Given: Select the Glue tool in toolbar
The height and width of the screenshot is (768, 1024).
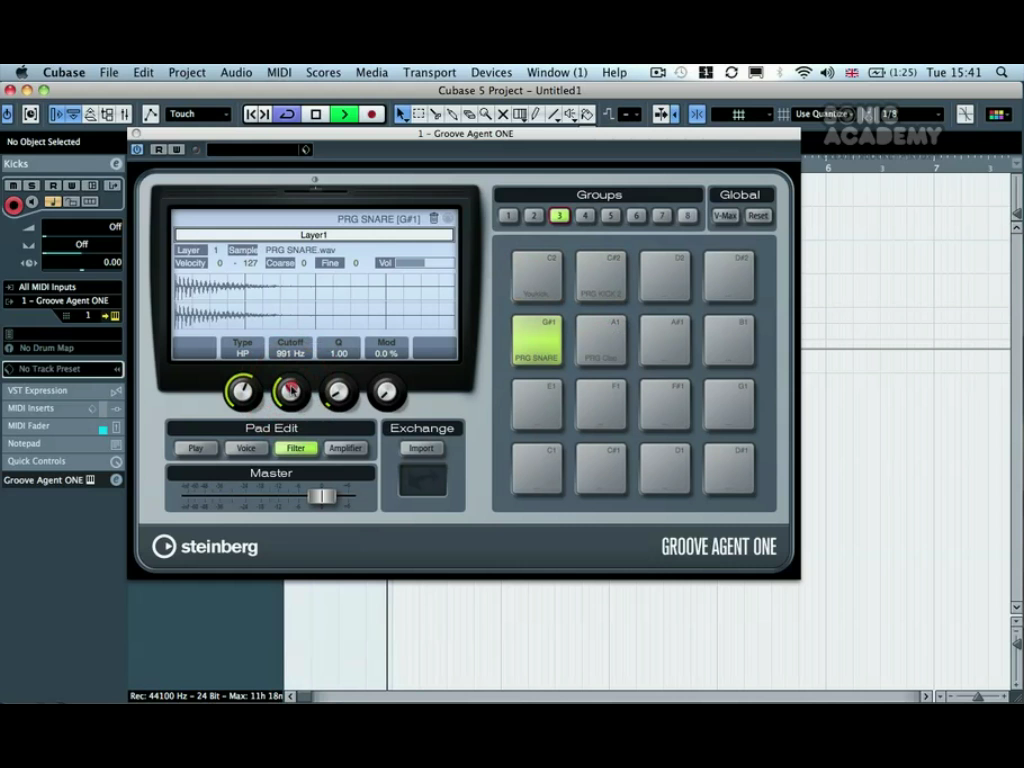Looking at the screenshot, I should coord(452,114).
